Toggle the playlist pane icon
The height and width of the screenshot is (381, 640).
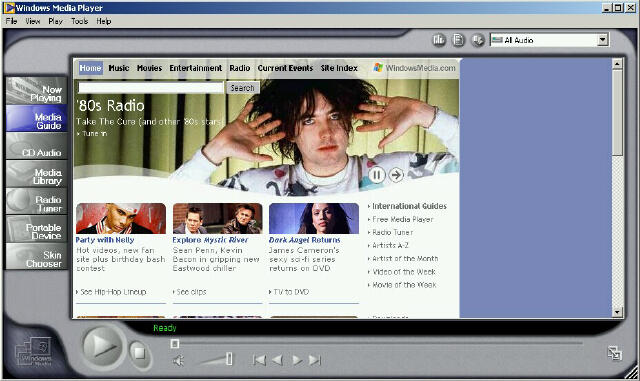point(458,40)
